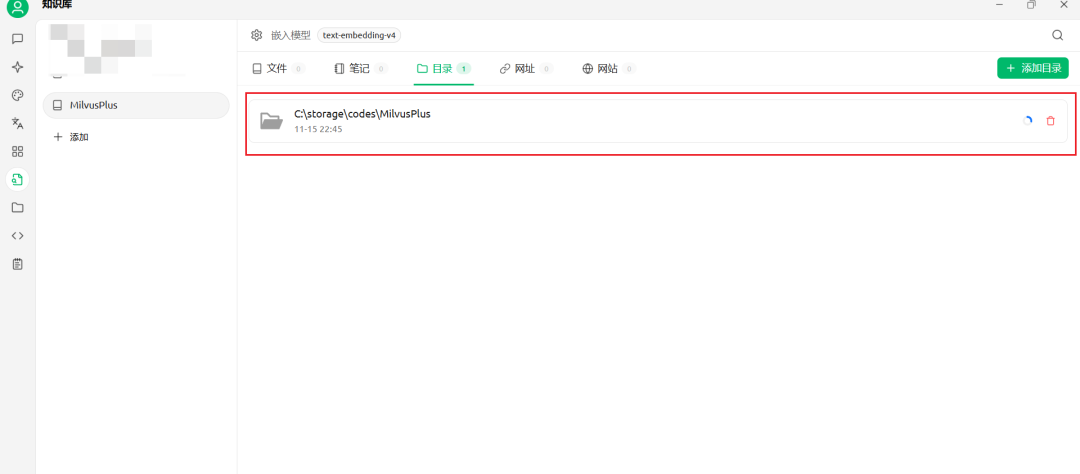The image size is (1080, 474).
Task: Open the notes clipboard sidebar icon
Action: [x=18, y=264]
